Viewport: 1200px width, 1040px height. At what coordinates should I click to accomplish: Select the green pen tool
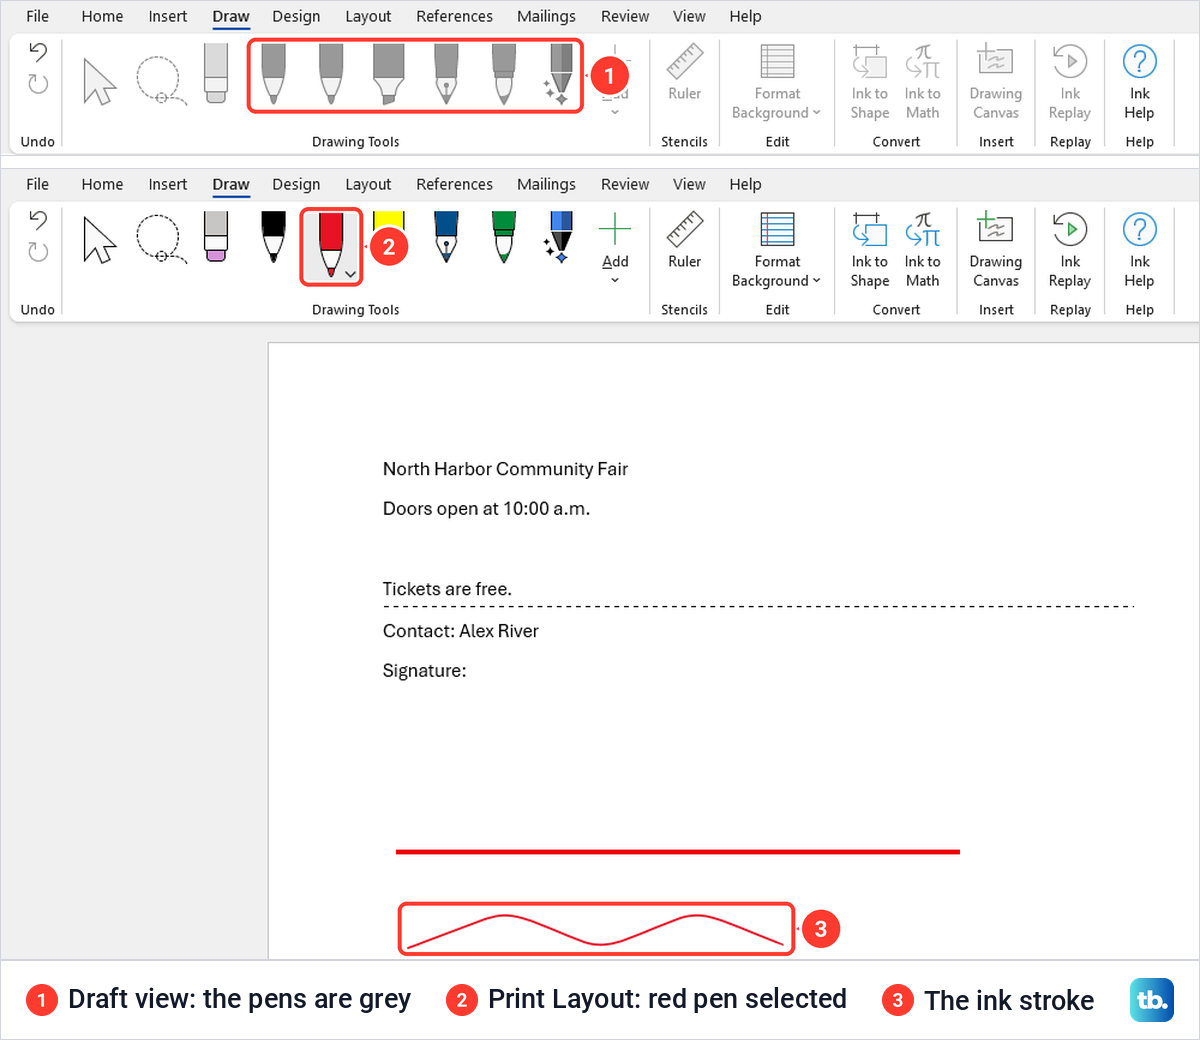504,237
